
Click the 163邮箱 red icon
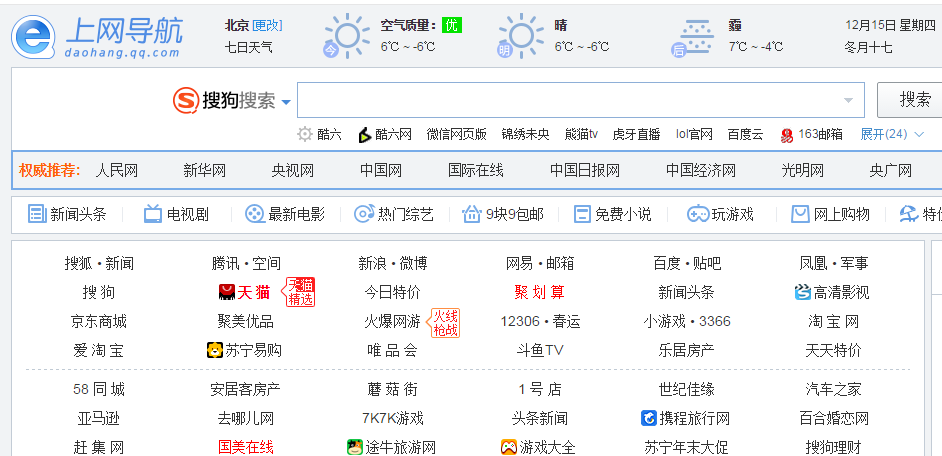tap(786, 135)
